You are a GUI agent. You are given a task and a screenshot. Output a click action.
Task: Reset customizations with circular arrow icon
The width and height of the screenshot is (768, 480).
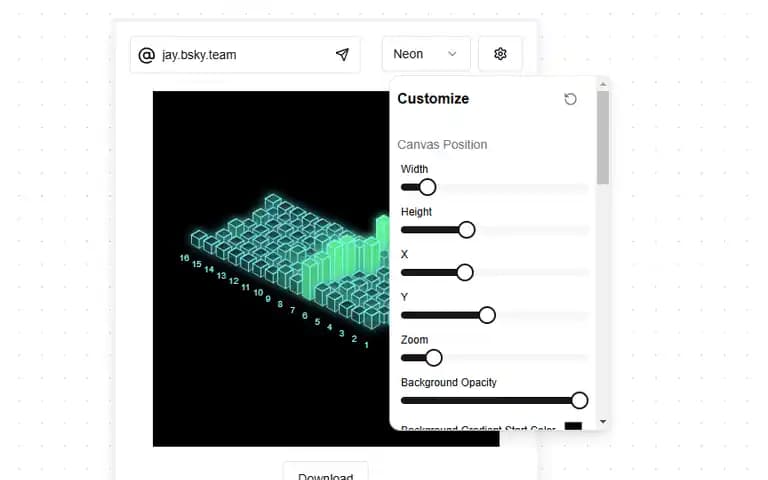tap(570, 99)
